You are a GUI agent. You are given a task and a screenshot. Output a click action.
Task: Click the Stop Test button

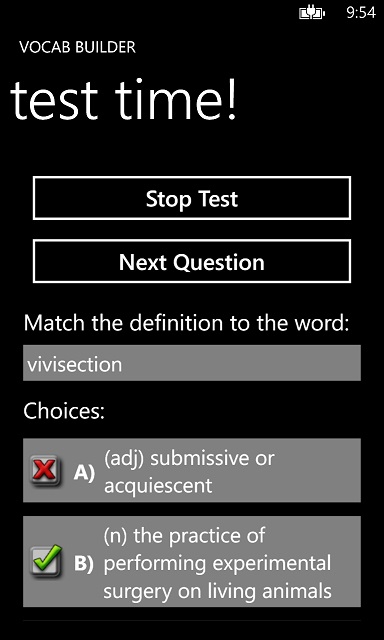click(x=192, y=198)
